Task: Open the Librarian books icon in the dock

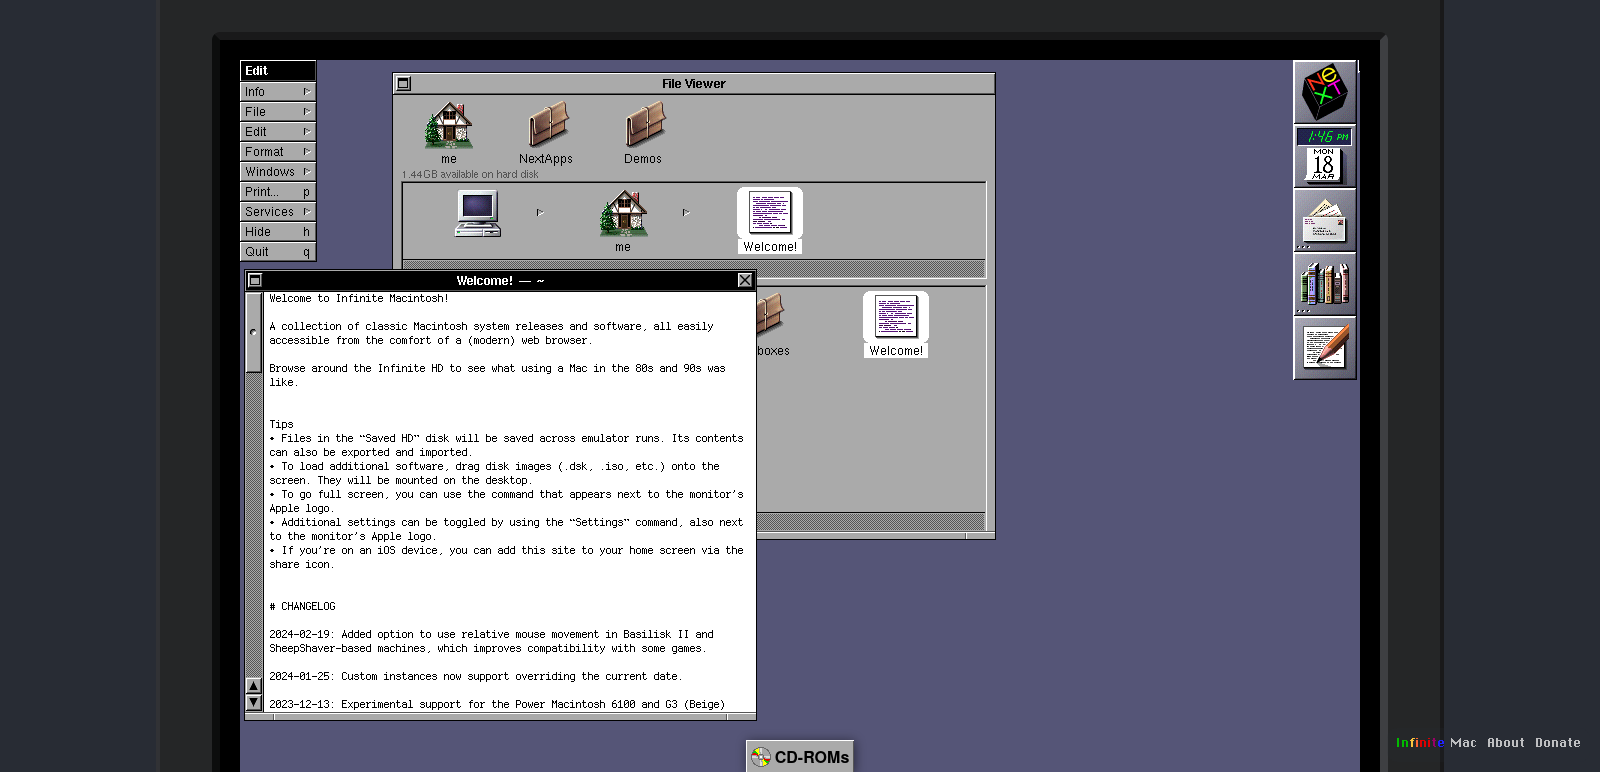Action: [1325, 284]
